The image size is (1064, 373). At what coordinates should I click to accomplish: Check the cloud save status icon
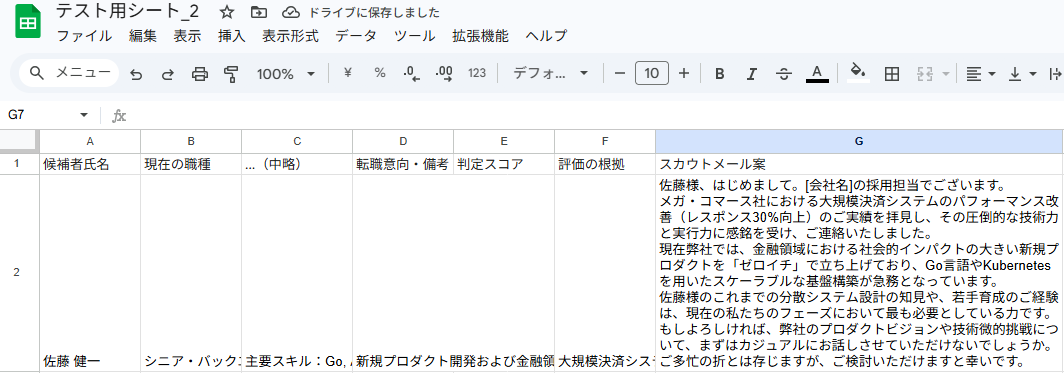[291, 12]
